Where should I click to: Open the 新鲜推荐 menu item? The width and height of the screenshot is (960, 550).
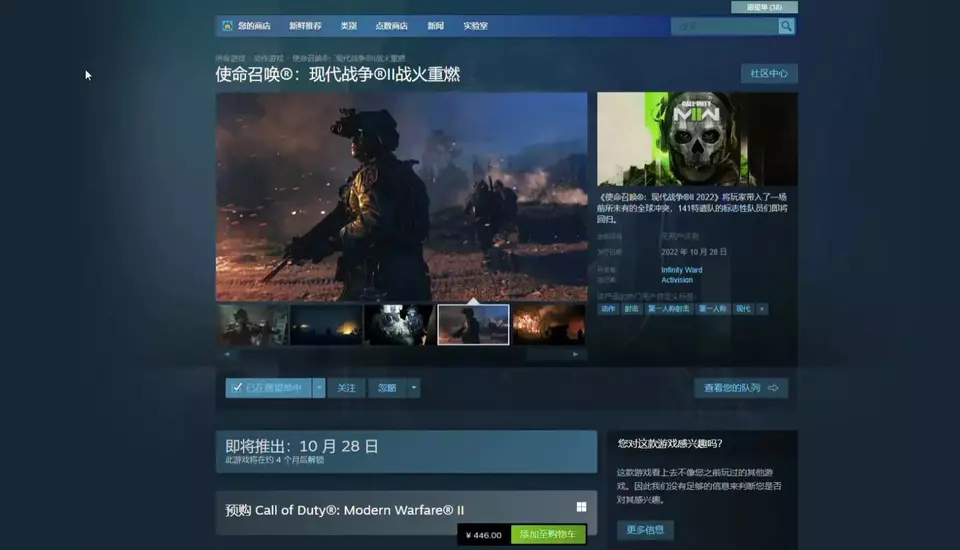306,26
